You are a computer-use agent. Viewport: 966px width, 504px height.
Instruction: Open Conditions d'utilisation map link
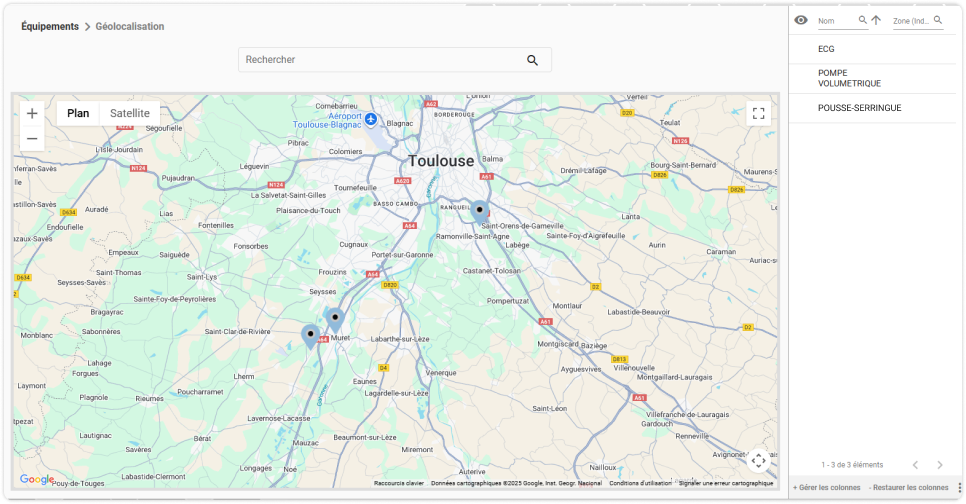(640, 483)
